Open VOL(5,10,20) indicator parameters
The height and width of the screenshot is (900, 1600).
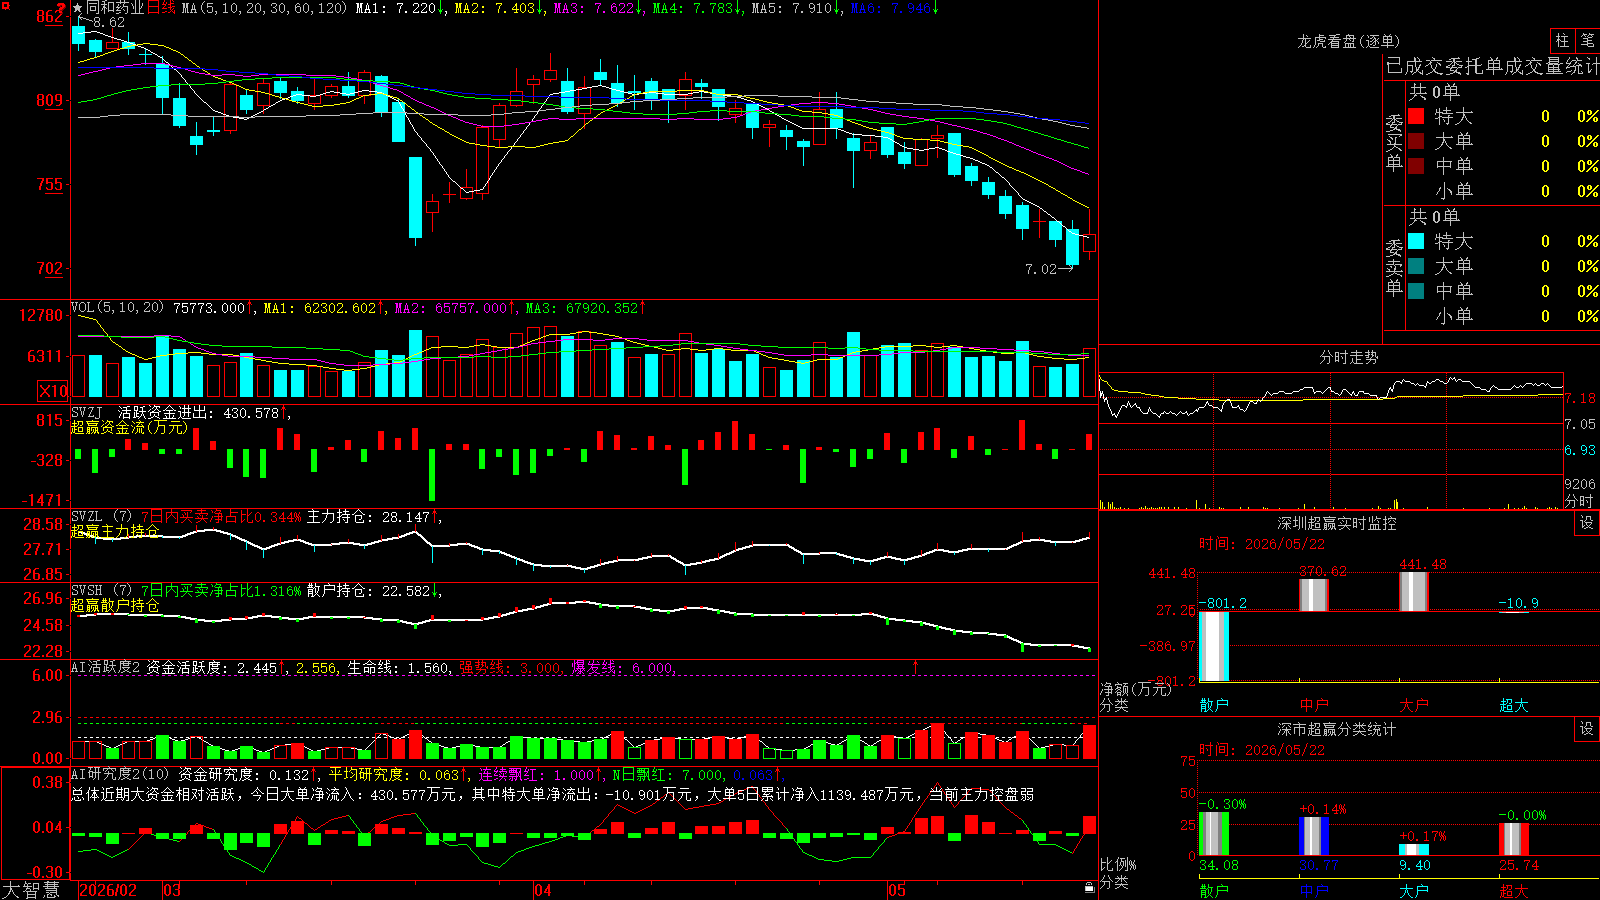[117, 308]
